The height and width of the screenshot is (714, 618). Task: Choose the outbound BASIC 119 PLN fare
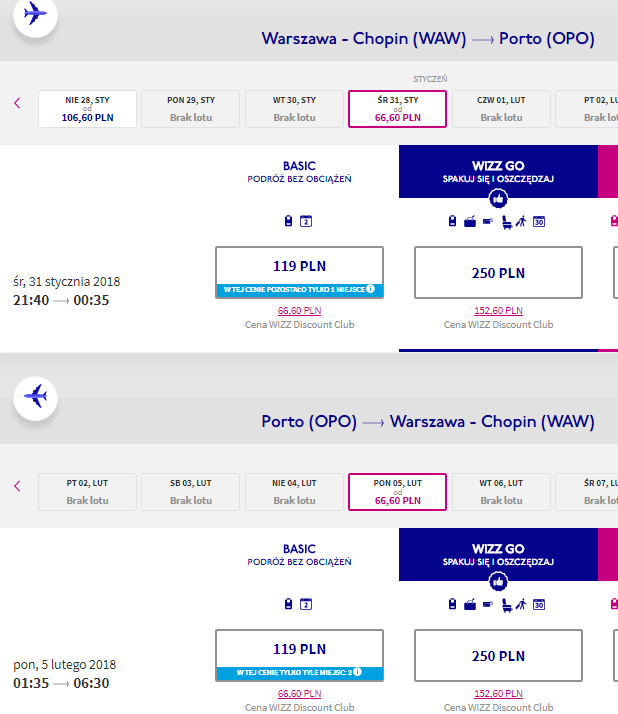(x=299, y=272)
